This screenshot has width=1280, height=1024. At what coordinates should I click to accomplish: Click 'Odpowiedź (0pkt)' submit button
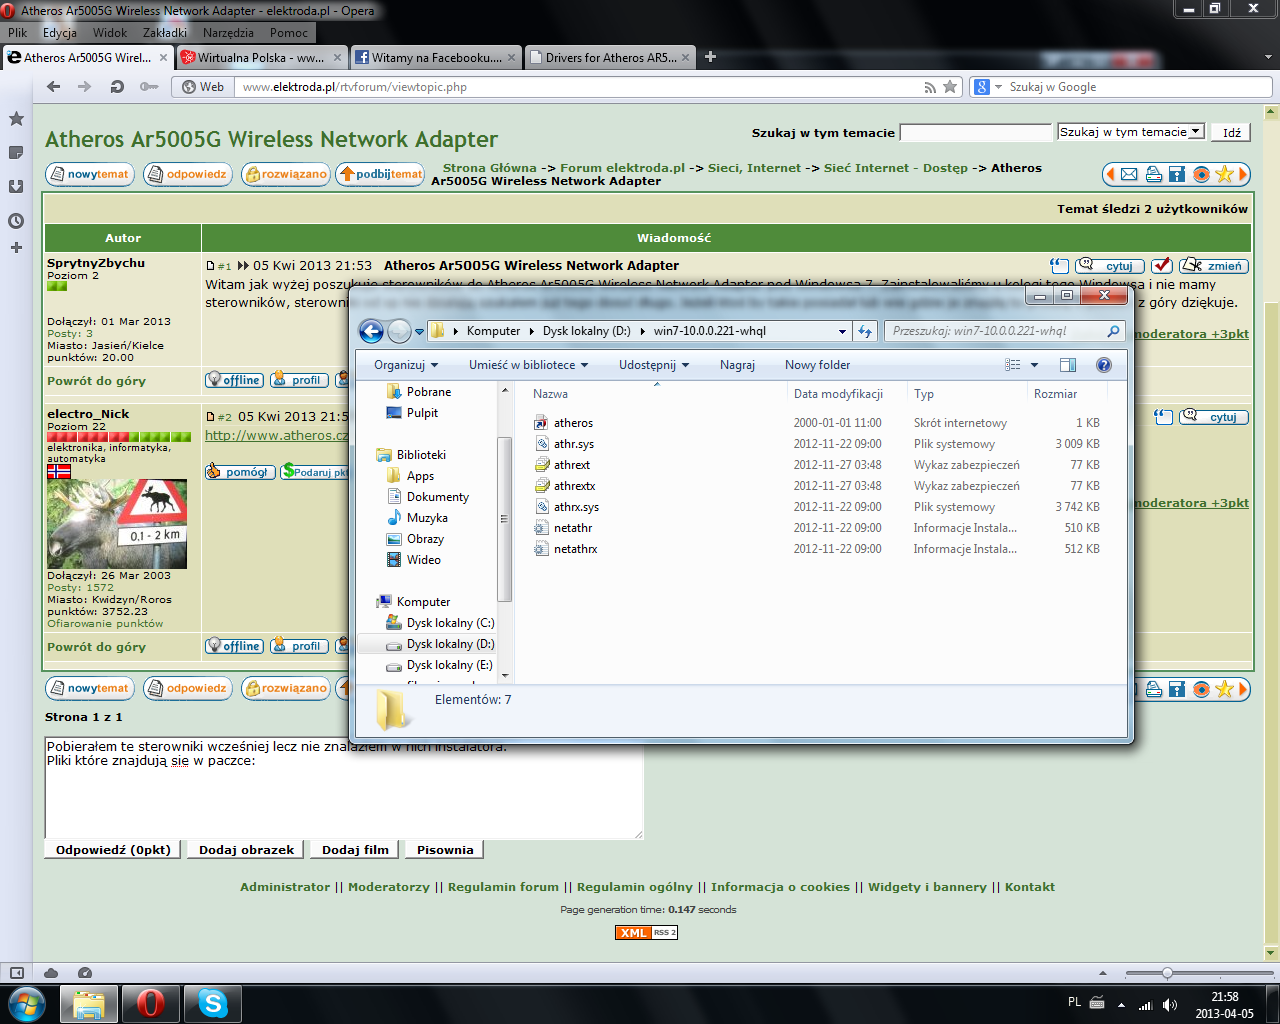click(113, 850)
